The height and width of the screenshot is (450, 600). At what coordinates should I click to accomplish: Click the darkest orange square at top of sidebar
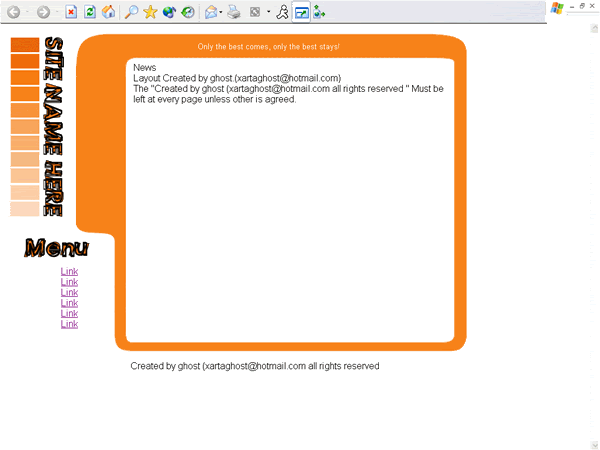[x=24, y=45]
